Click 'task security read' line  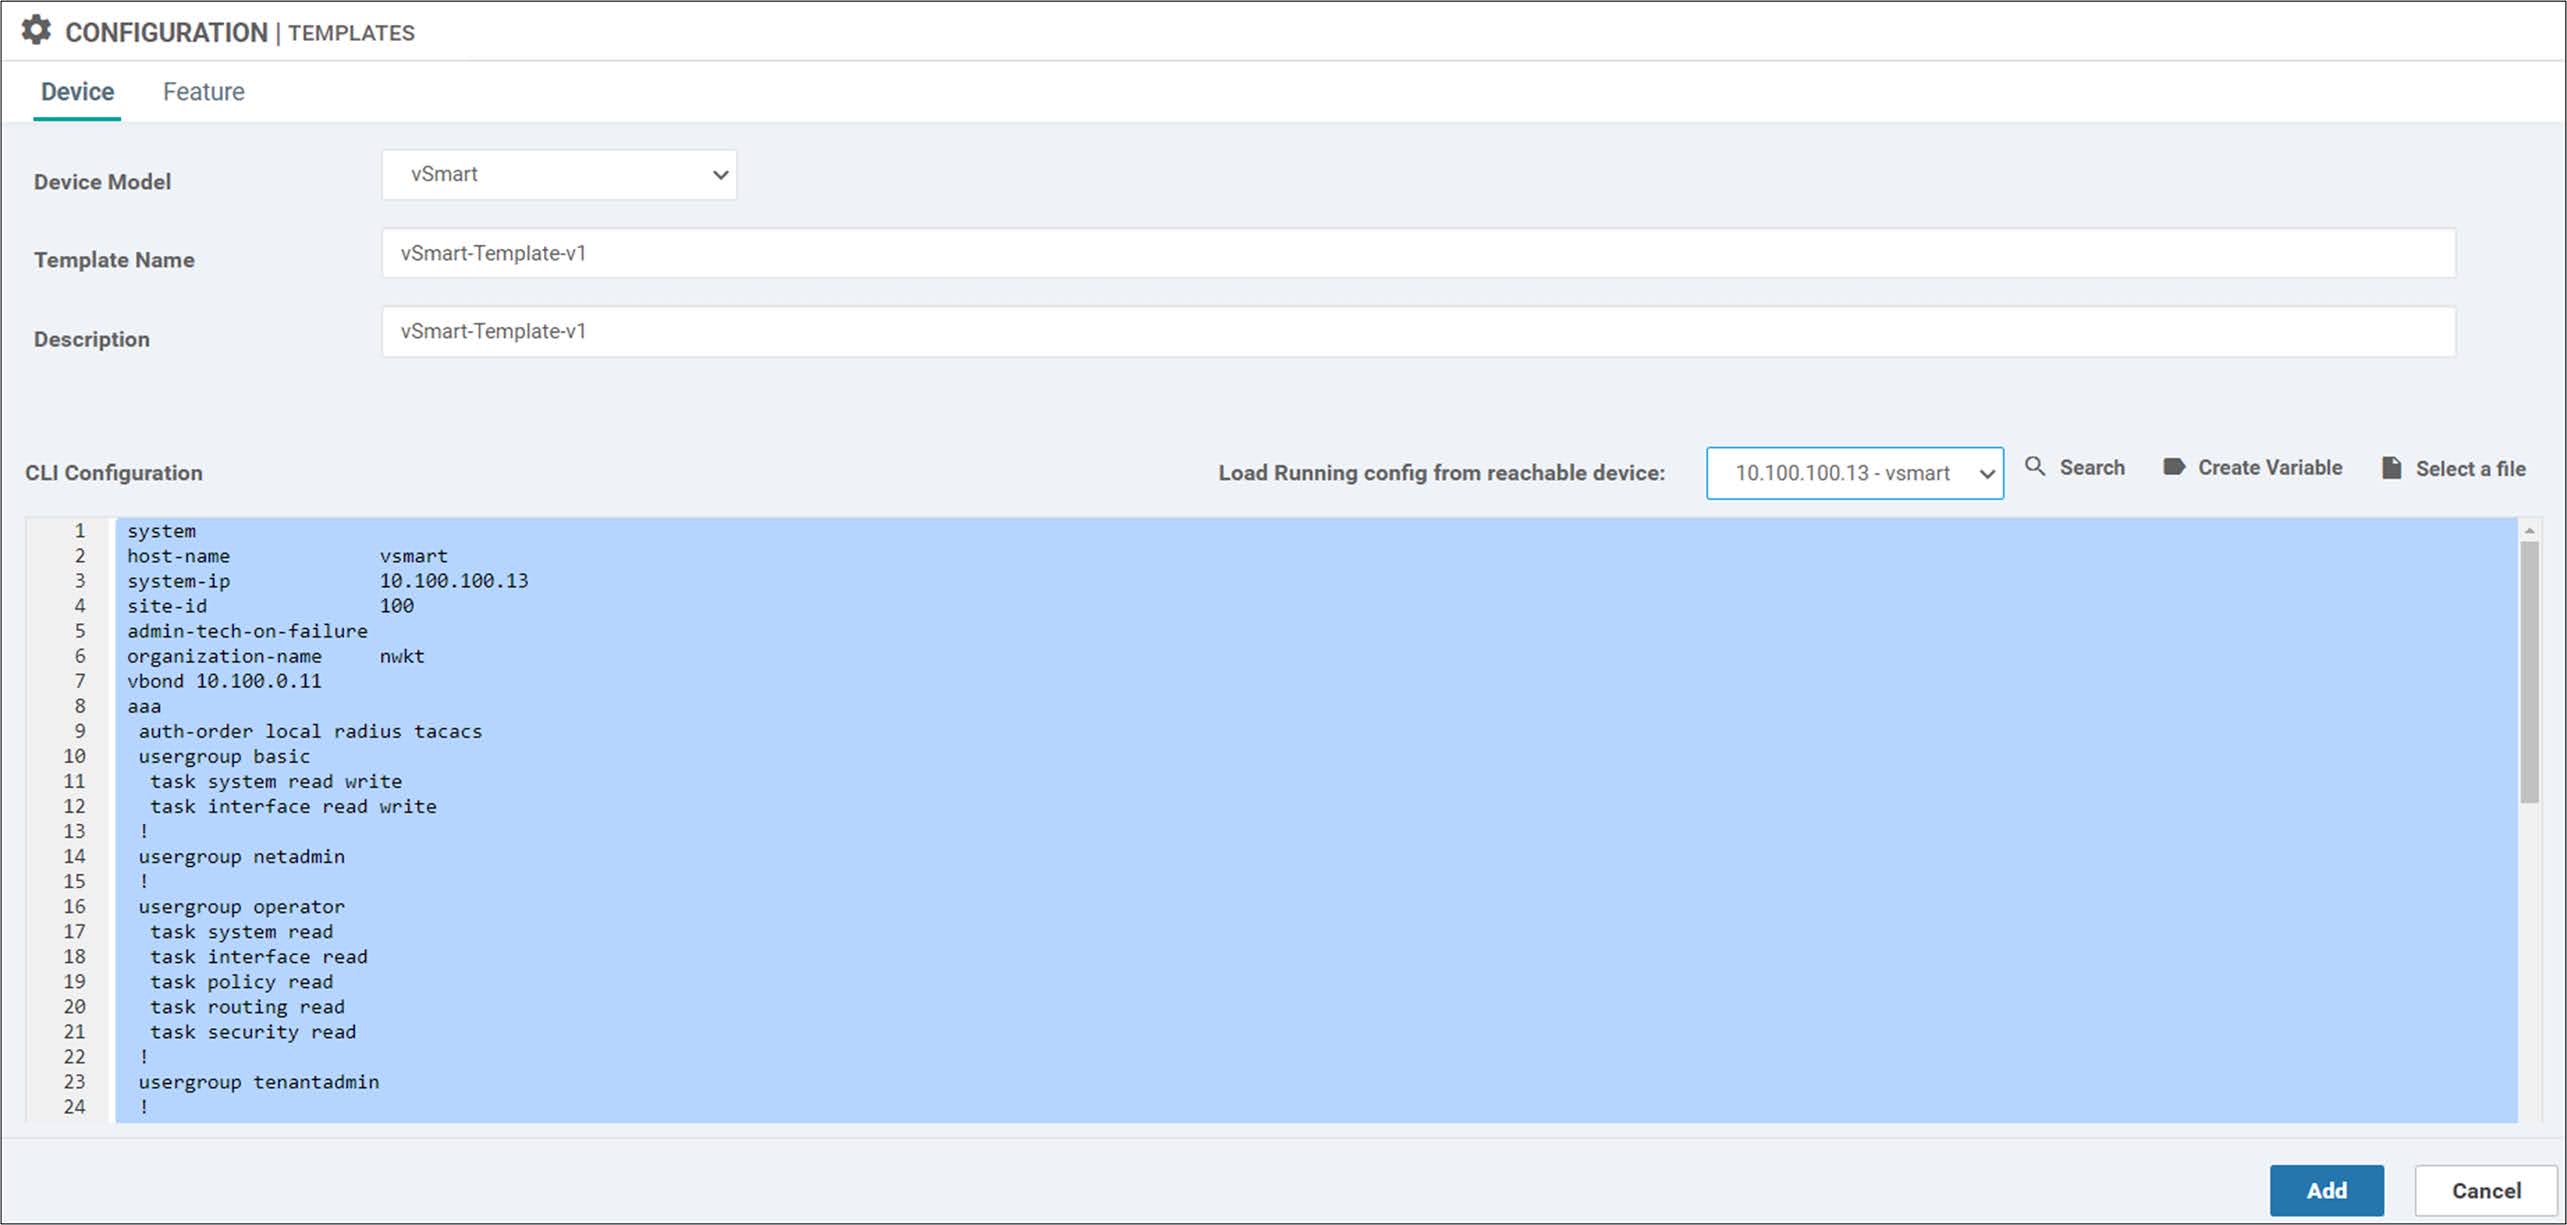(x=253, y=1032)
